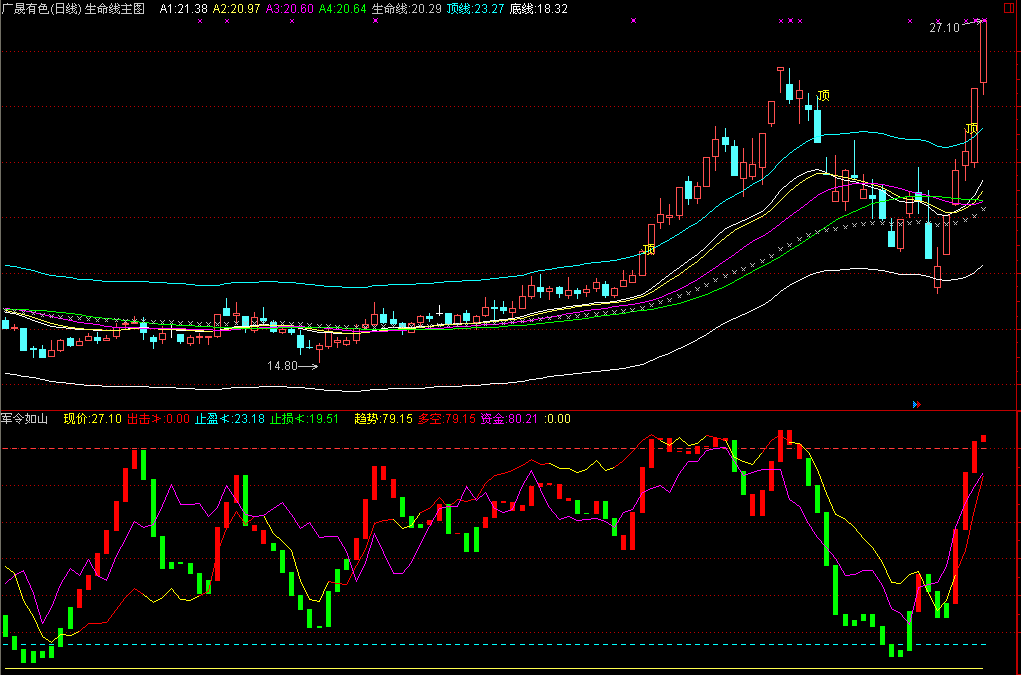Click the cyan 顶线:23.27 readout
The image size is (1021, 675).
(x=475, y=8)
